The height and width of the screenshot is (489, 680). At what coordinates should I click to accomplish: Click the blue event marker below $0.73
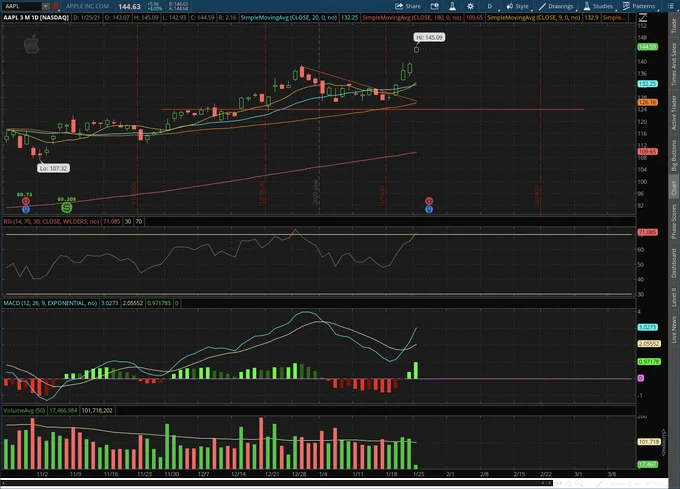coord(26,209)
